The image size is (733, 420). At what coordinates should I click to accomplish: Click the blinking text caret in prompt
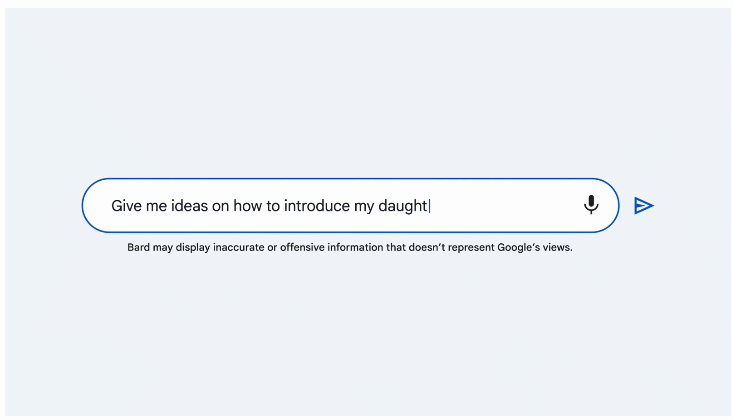click(x=429, y=206)
